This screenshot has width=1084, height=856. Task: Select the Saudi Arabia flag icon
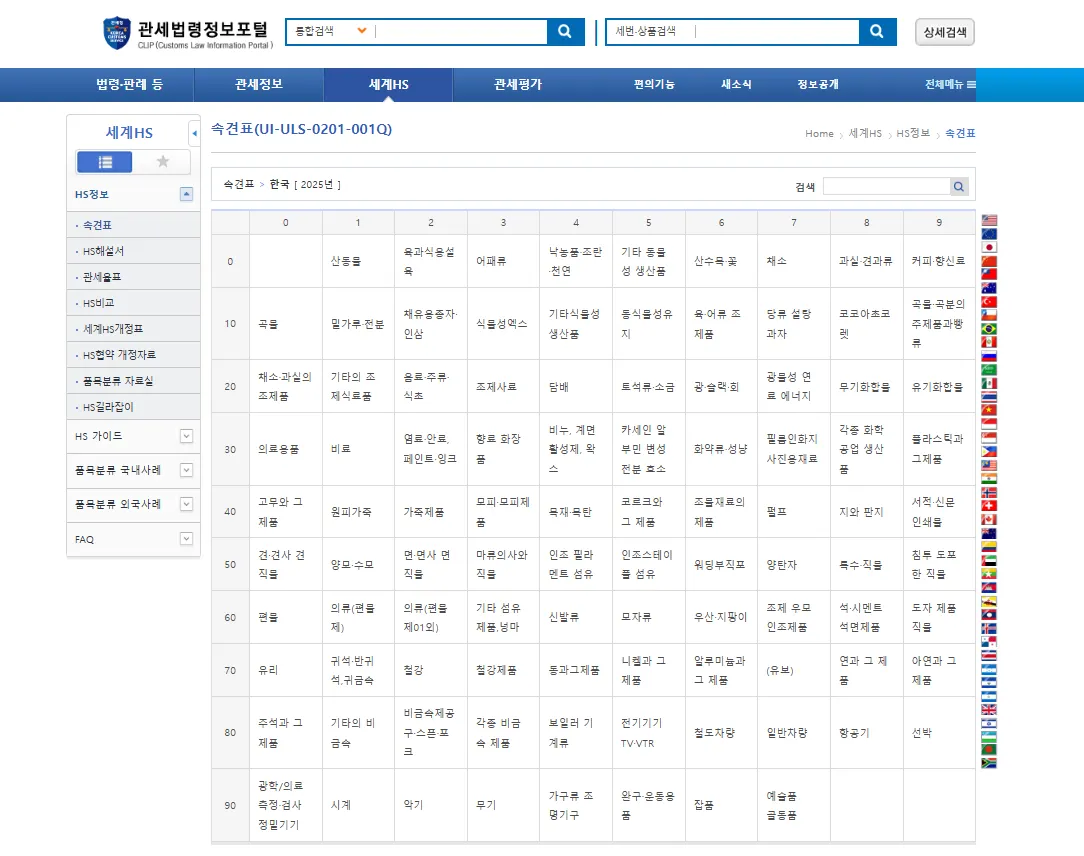click(989, 369)
